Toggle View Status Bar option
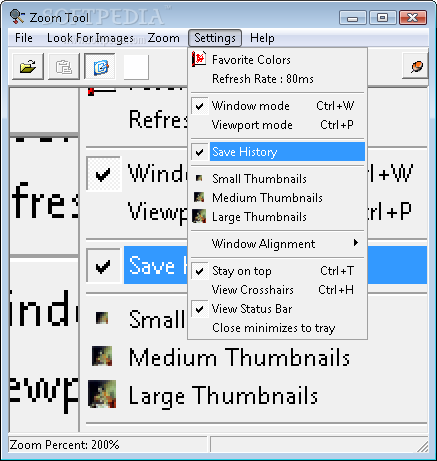The height and width of the screenshot is (461, 437). 278,309
